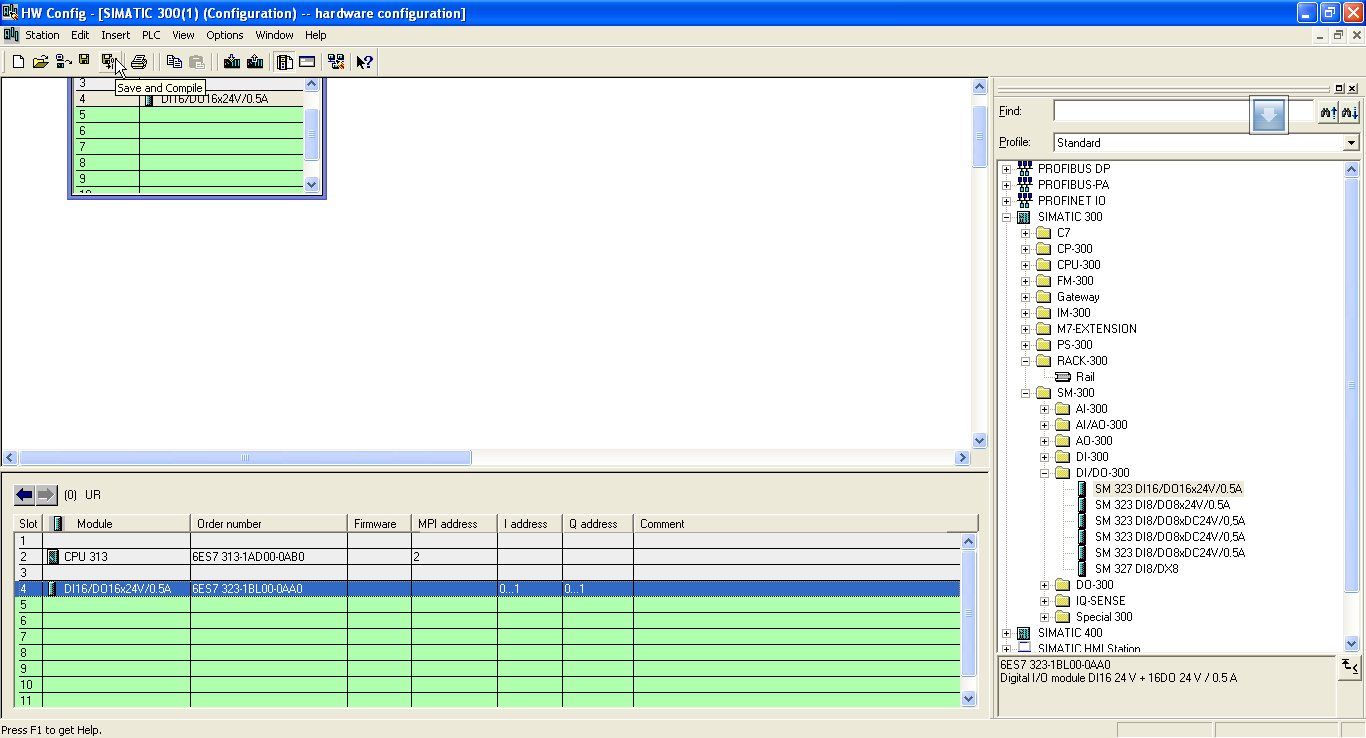Select SM 327 DI8/DX8 module in catalog

(1136, 569)
